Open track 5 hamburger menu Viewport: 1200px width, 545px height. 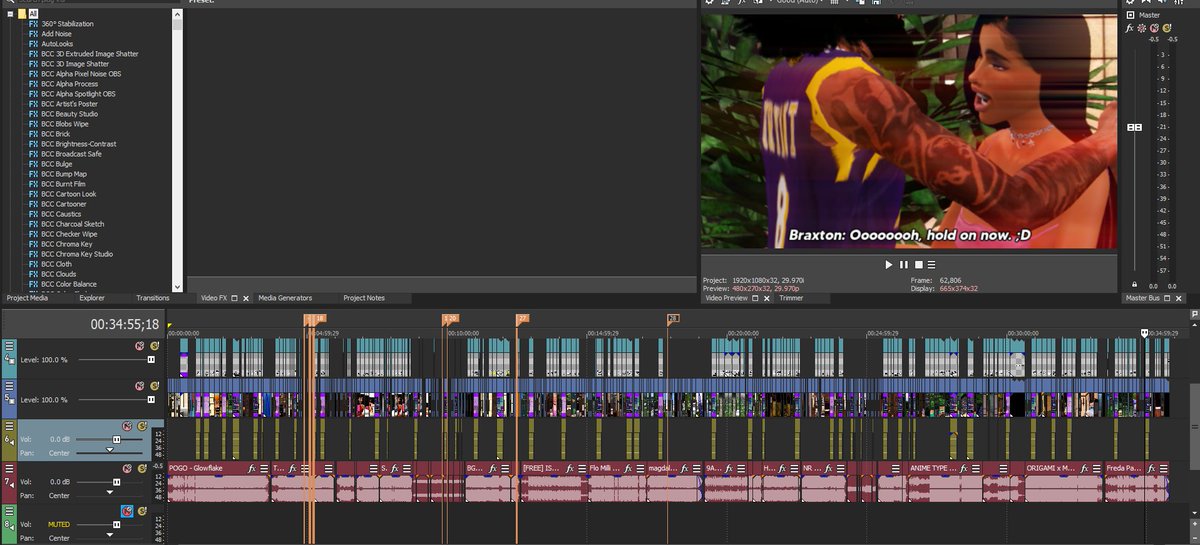coord(10,385)
